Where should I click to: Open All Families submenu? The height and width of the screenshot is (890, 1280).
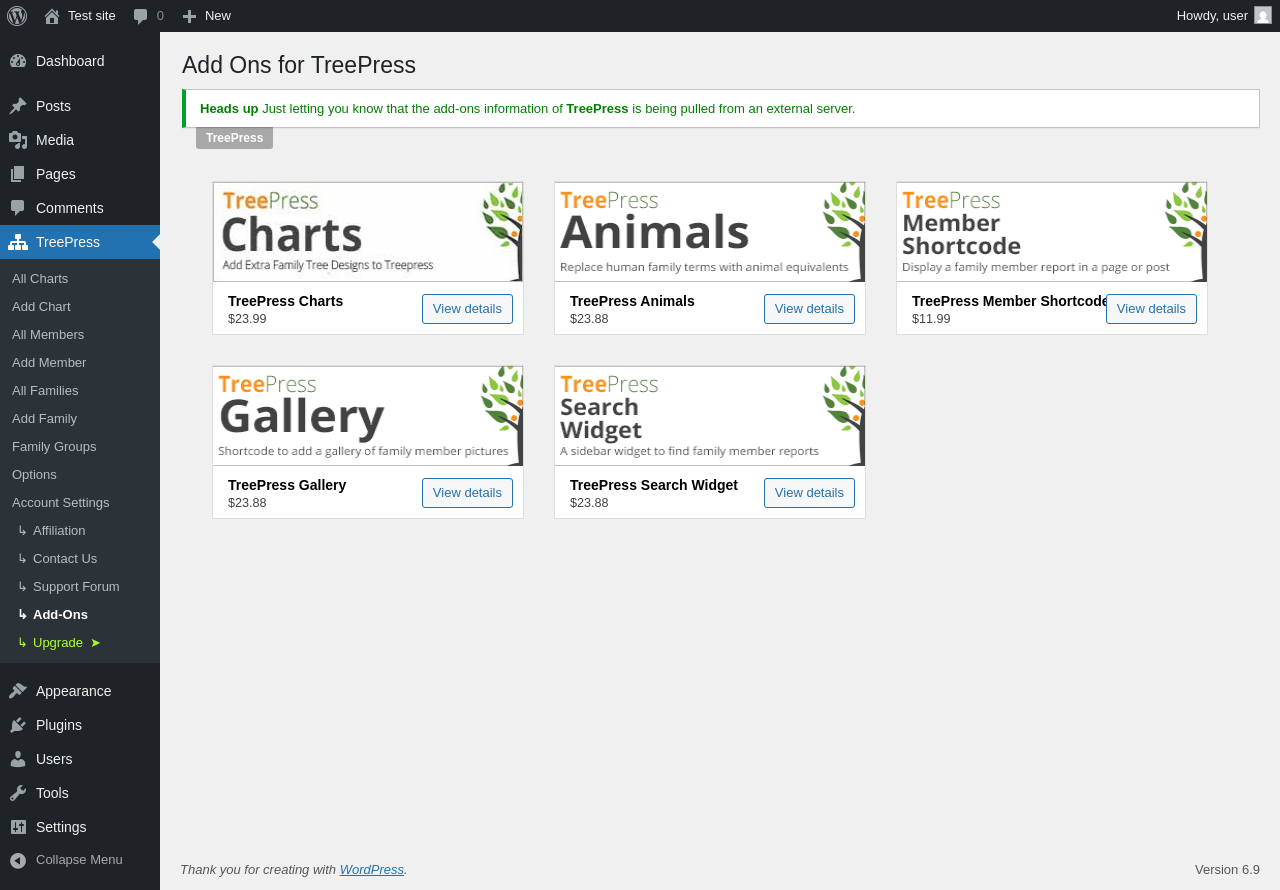click(80, 390)
